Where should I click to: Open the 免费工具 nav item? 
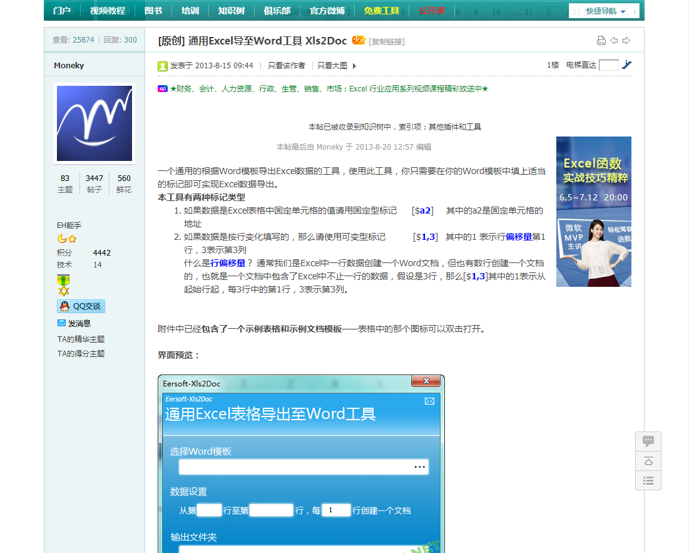(x=381, y=11)
